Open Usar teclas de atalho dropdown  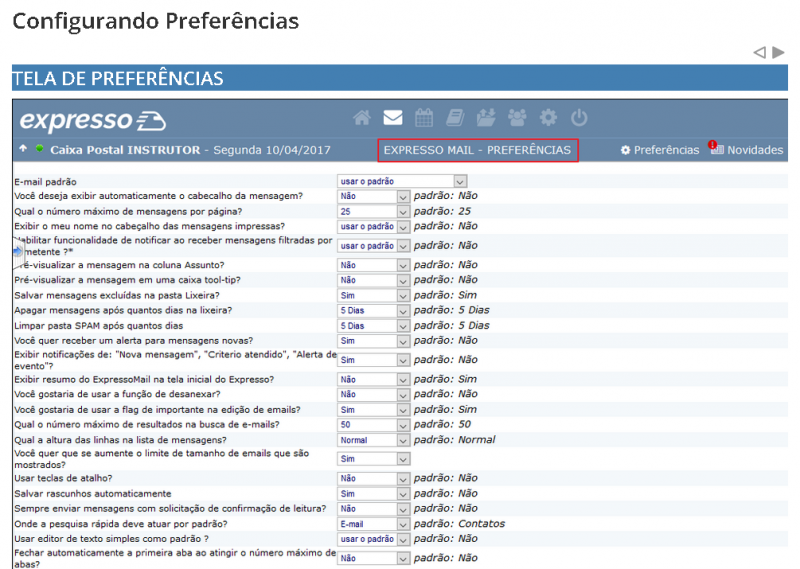click(x=373, y=479)
